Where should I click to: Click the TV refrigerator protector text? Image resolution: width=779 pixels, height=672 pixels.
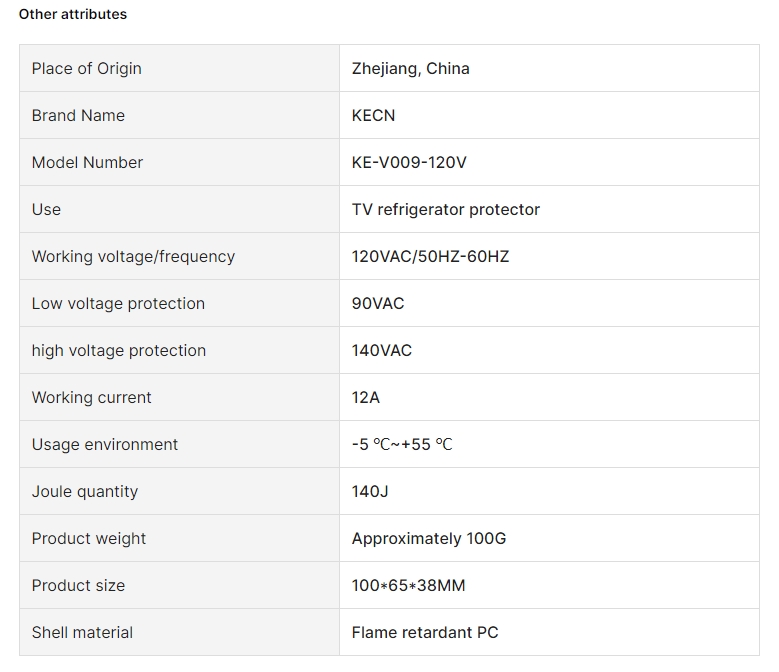click(446, 210)
